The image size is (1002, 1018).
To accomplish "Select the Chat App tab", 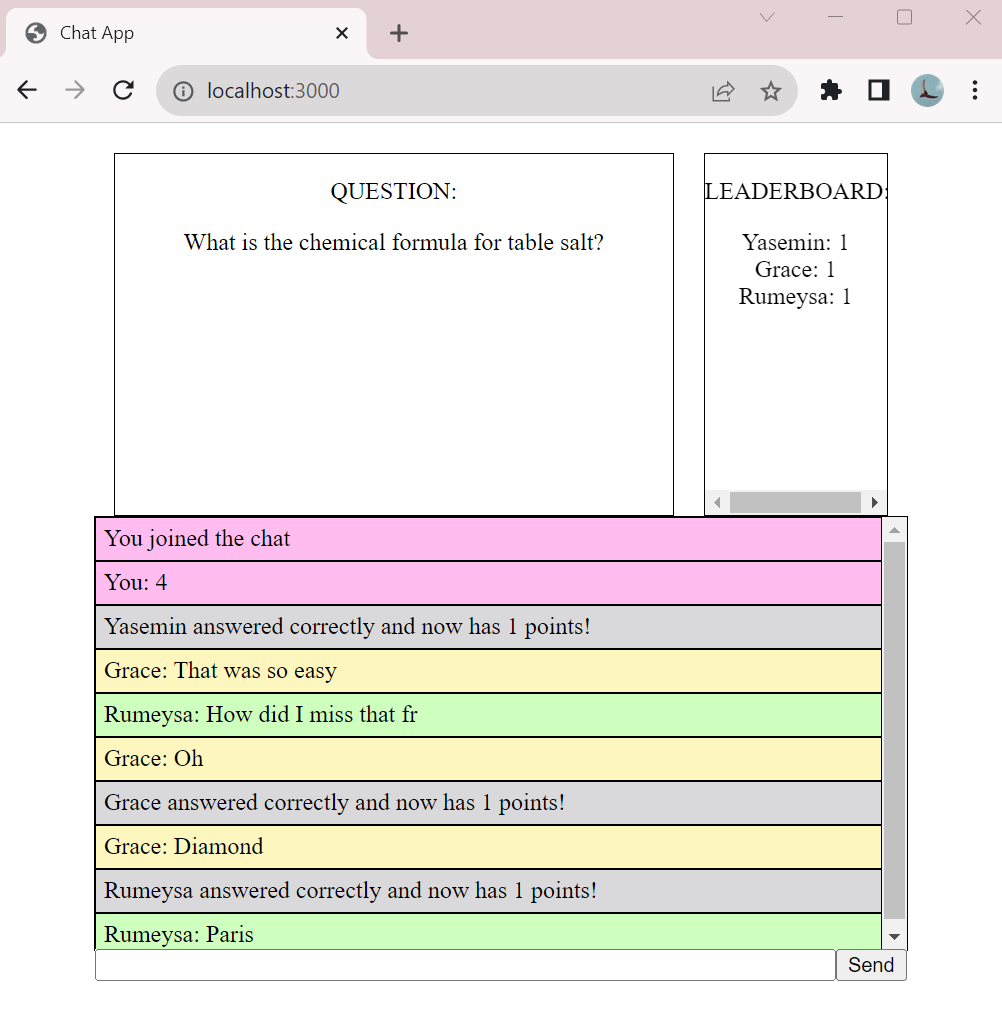I will click(x=186, y=33).
